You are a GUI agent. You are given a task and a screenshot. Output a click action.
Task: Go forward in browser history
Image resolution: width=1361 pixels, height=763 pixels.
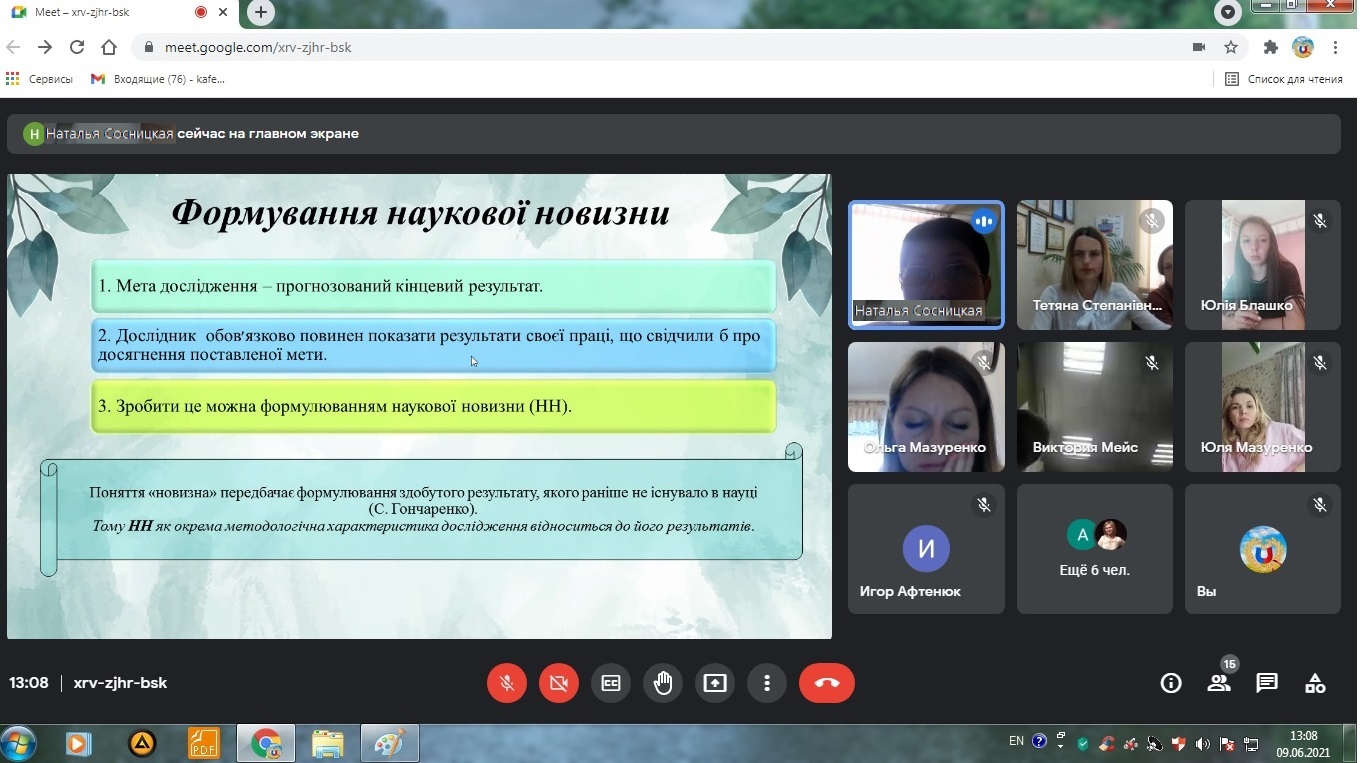coord(45,47)
